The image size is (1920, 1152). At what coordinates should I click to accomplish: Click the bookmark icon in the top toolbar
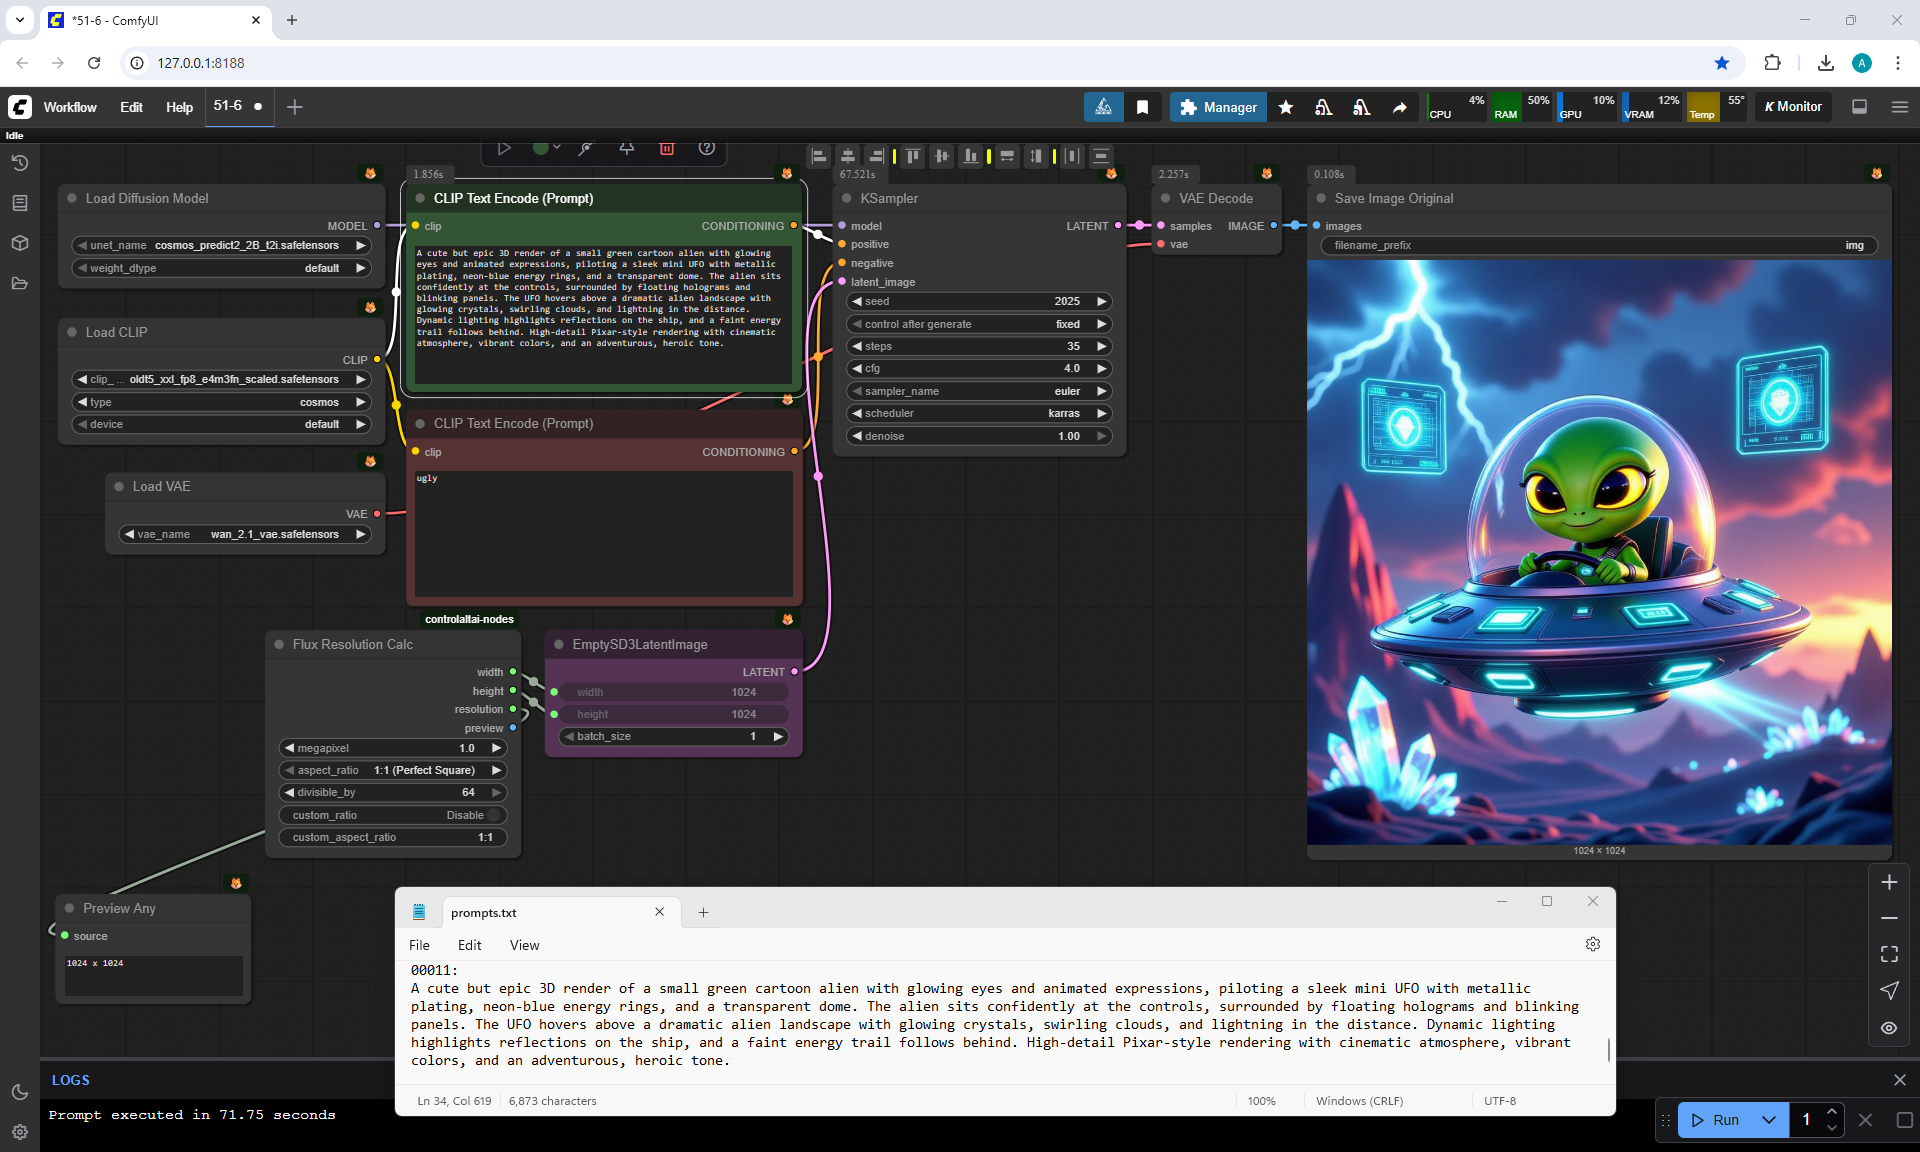[1142, 107]
